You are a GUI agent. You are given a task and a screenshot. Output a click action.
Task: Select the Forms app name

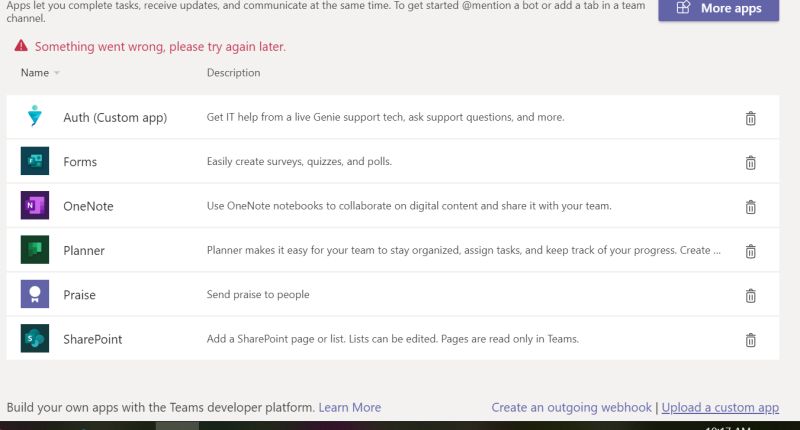click(x=80, y=162)
